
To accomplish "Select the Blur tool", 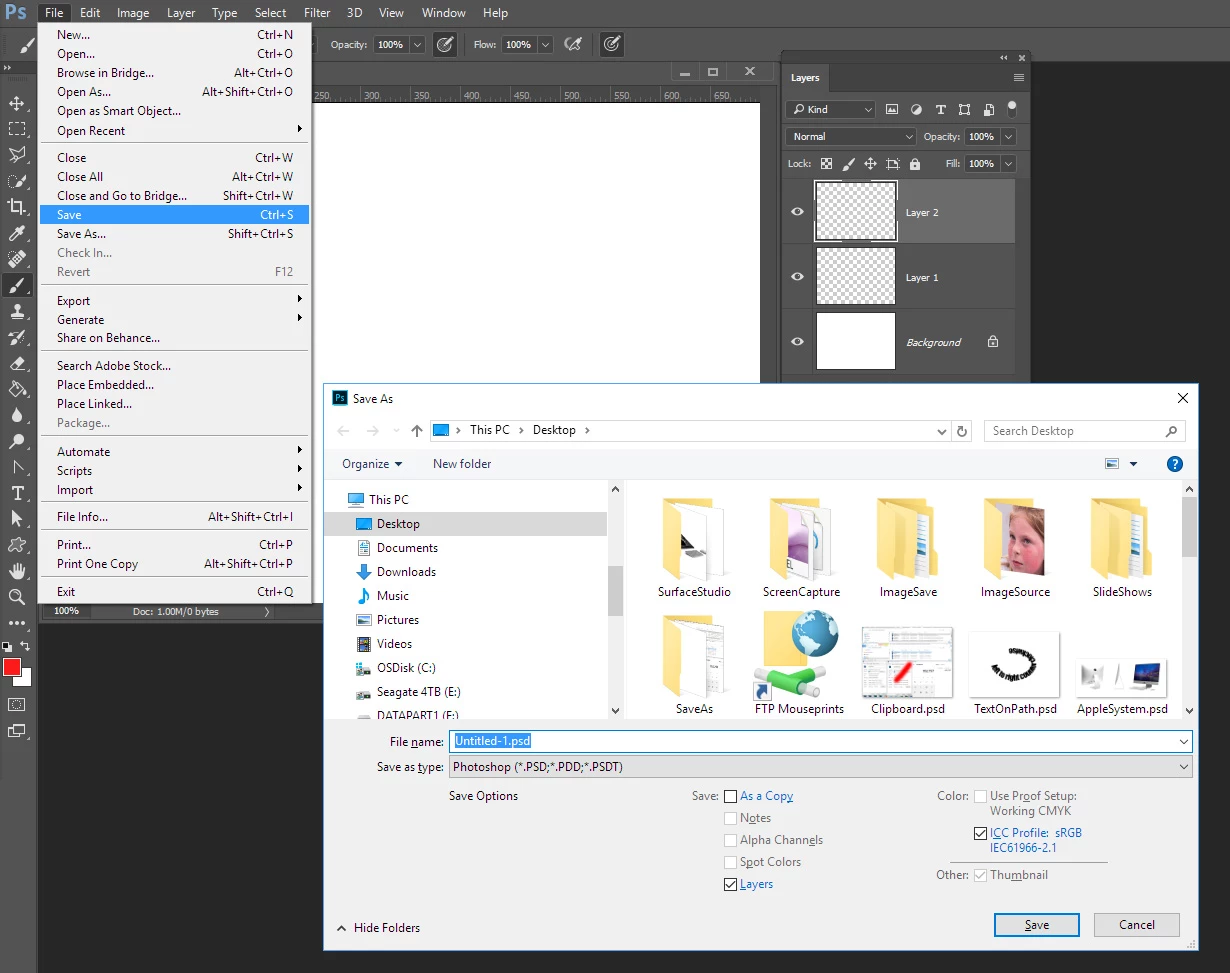I will (x=17, y=415).
